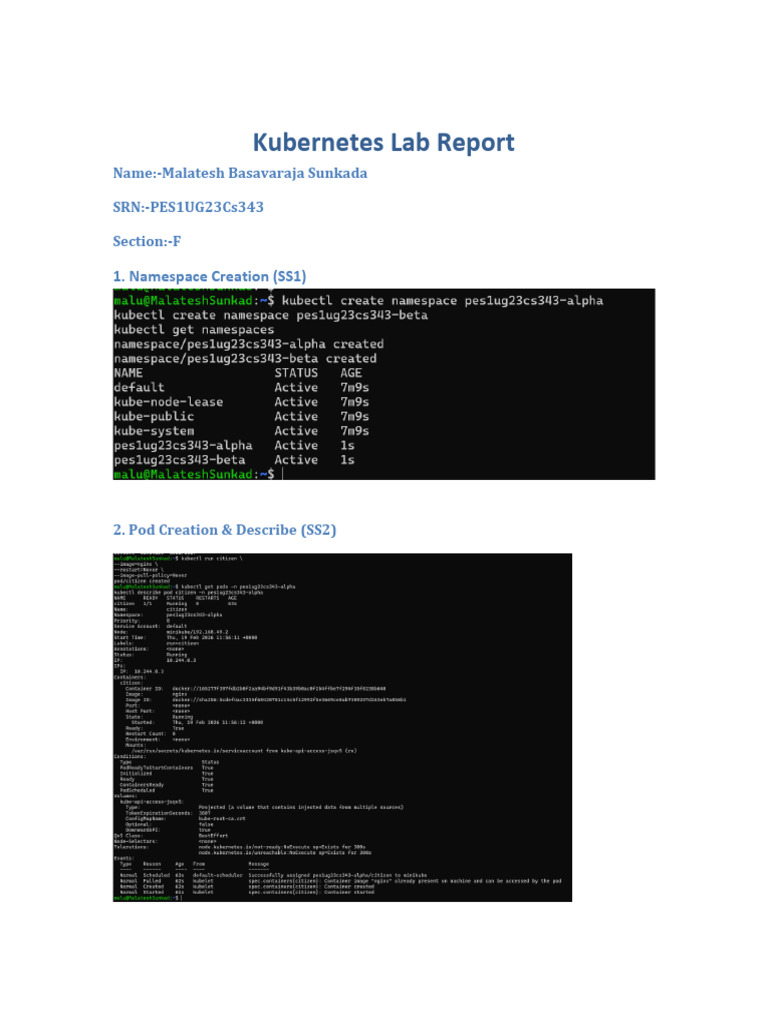
Task: Select the kube-node-lease namespace row
Action: (x=241, y=402)
